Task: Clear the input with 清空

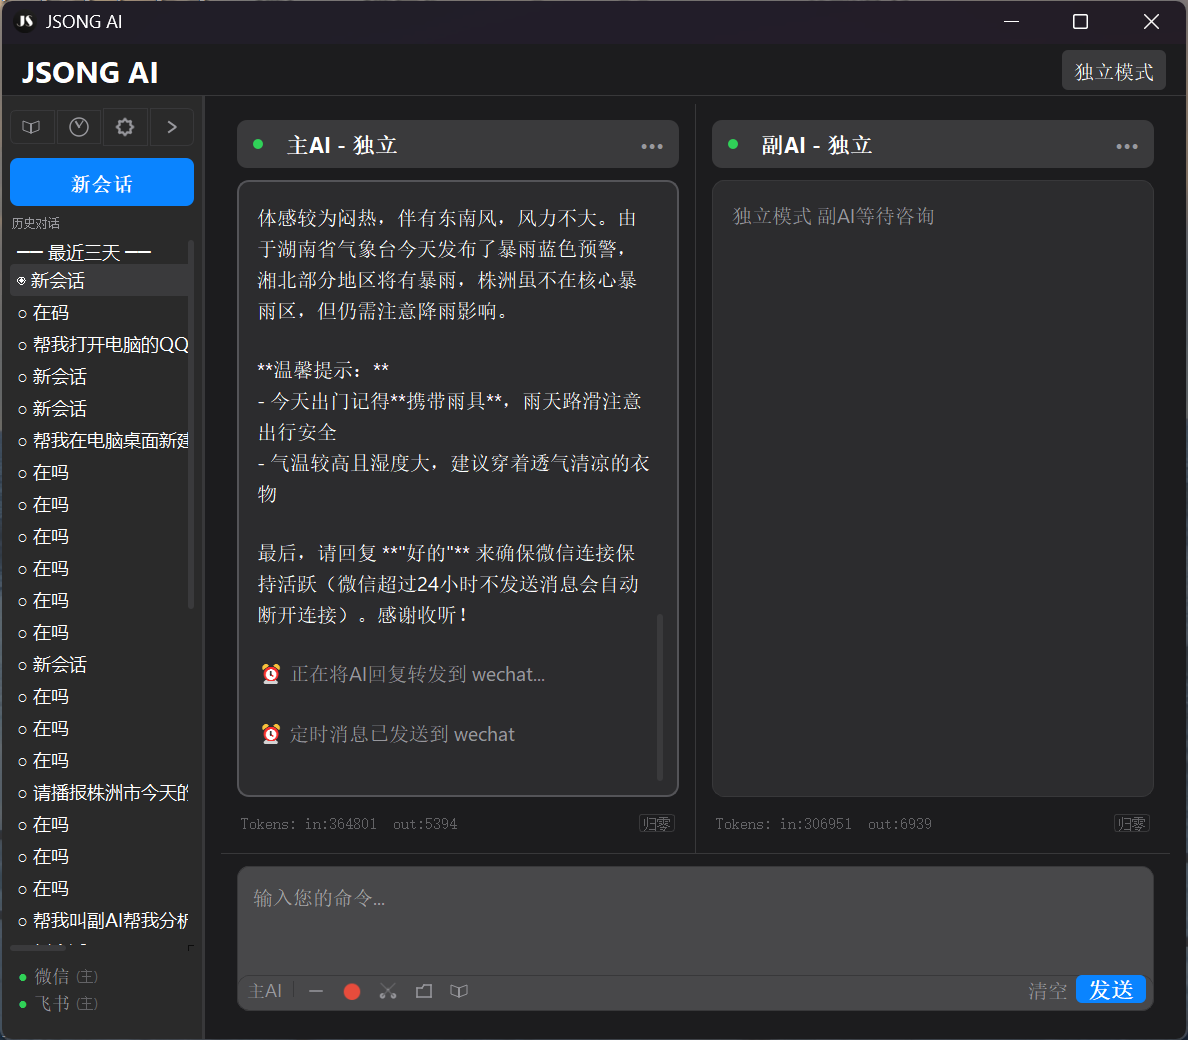Action: pos(1047,991)
